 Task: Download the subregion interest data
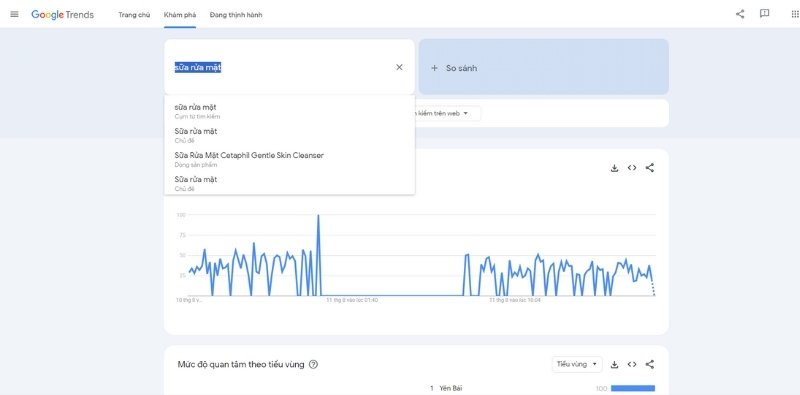pos(614,364)
